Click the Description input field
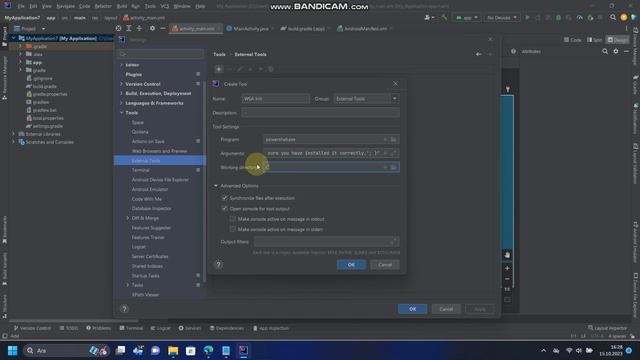Viewport: 640px width, 360px height. (320, 113)
